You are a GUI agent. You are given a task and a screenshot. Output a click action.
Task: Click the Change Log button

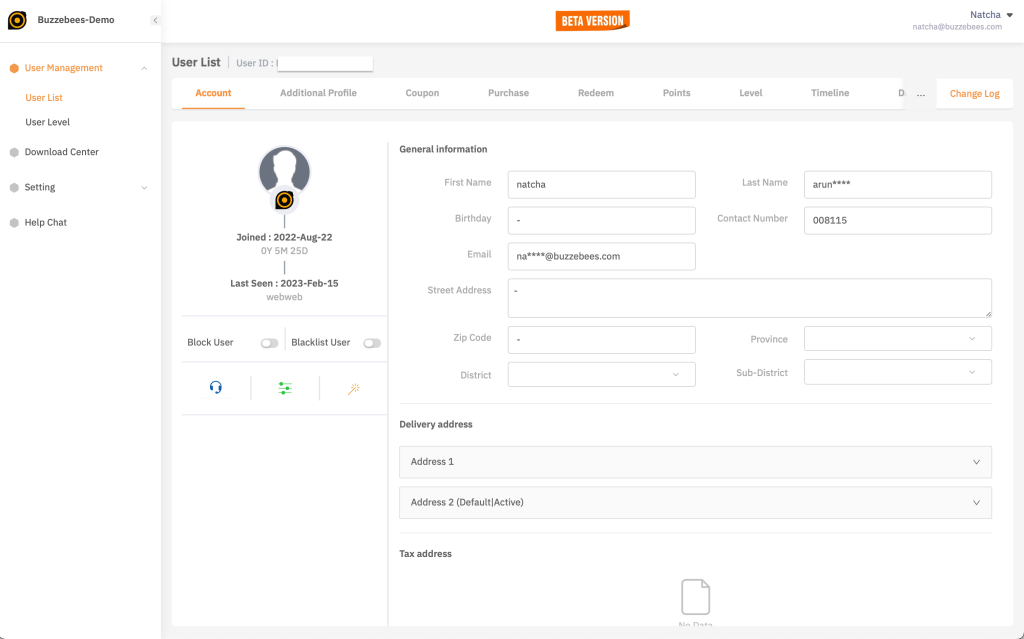[973, 92]
